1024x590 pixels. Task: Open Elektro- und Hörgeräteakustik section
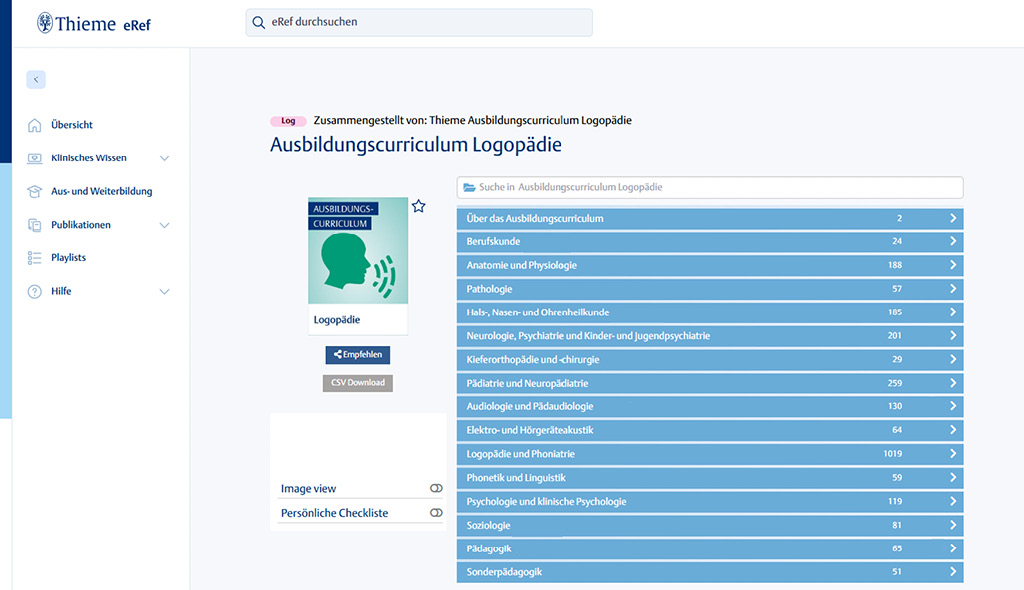710,429
